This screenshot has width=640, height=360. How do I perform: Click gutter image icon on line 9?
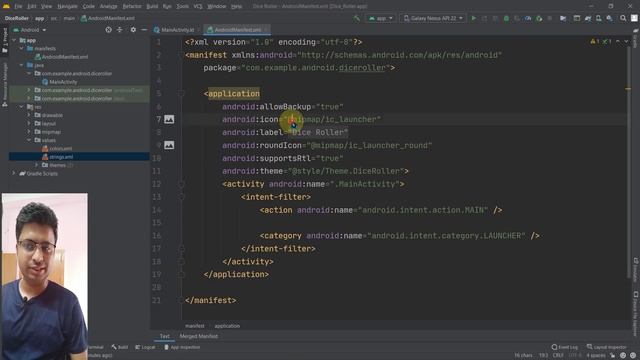[x=169, y=145]
